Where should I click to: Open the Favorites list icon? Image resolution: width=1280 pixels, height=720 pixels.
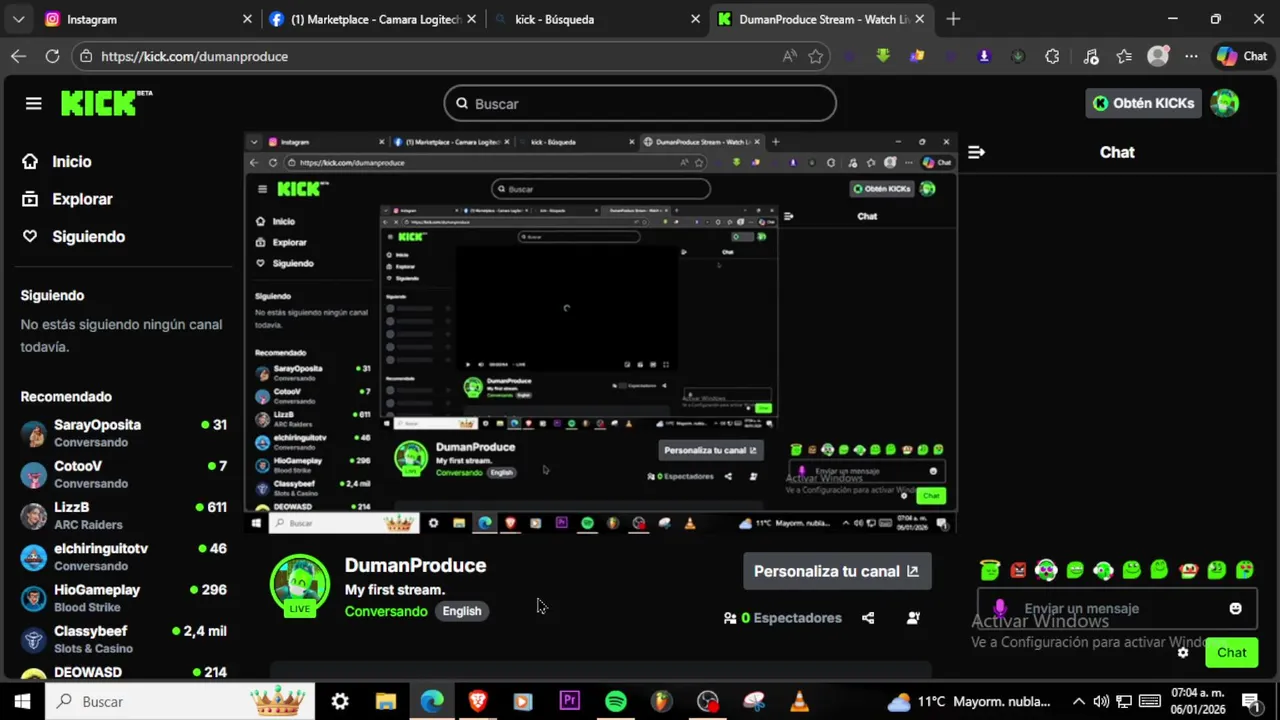point(1124,56)
